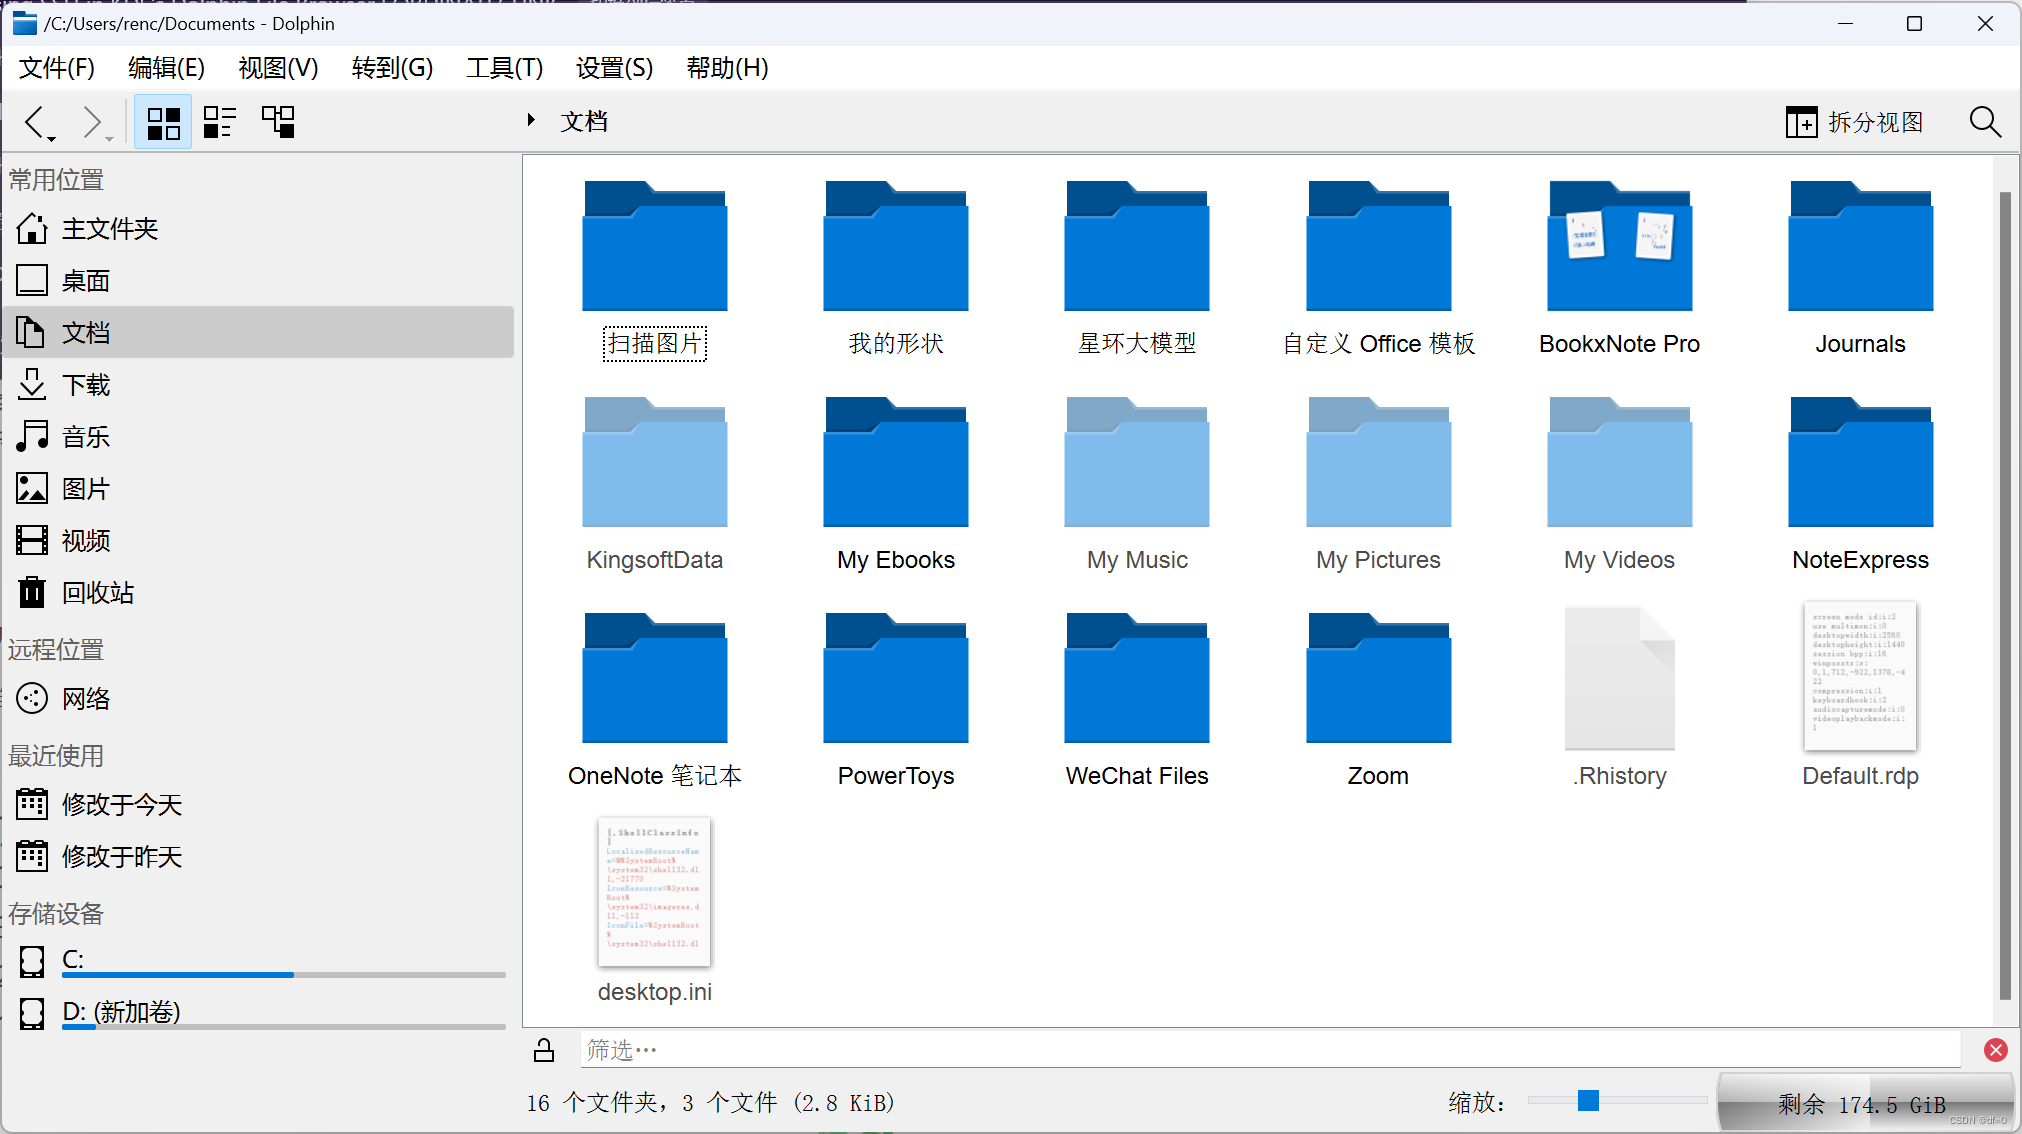
Task: Open the 视图(V) menu
Action: coord(278,67)
